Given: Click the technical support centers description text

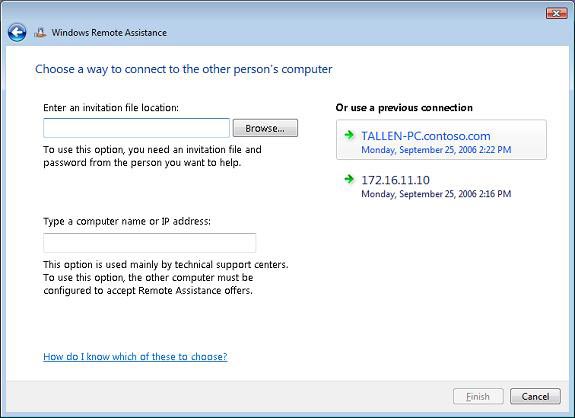Looking at the screenshot, I should tap(166, 278).
